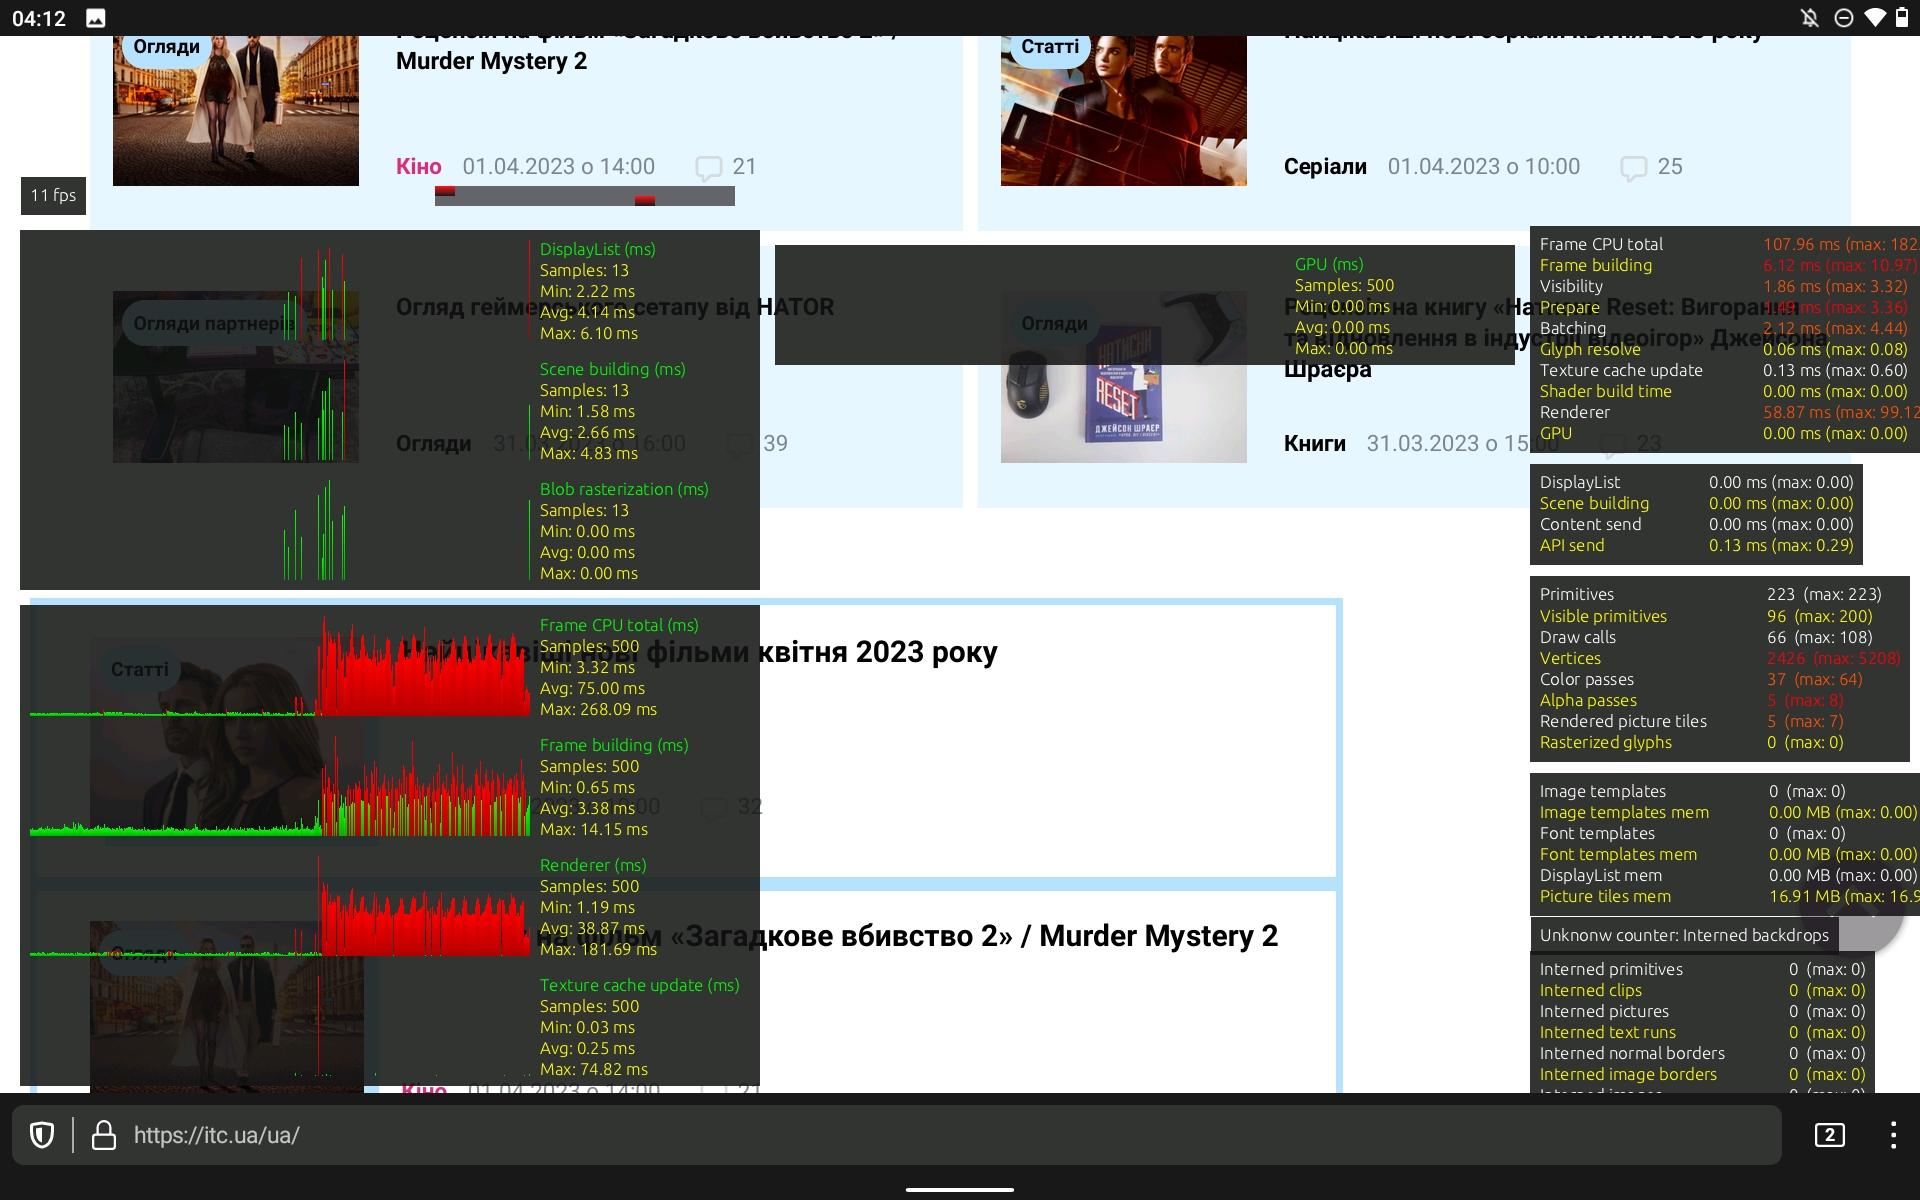Open the Кіно category link

coord(418,167)
